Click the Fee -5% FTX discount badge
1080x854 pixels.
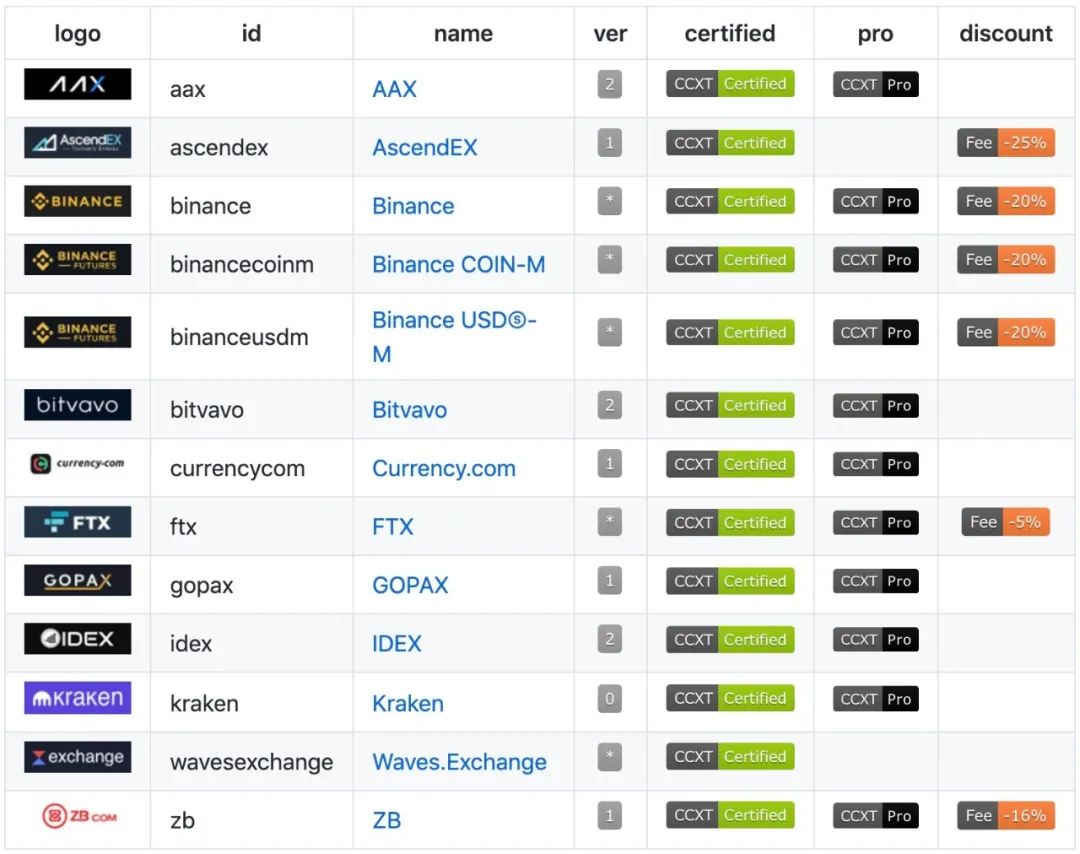point(1005,522)
